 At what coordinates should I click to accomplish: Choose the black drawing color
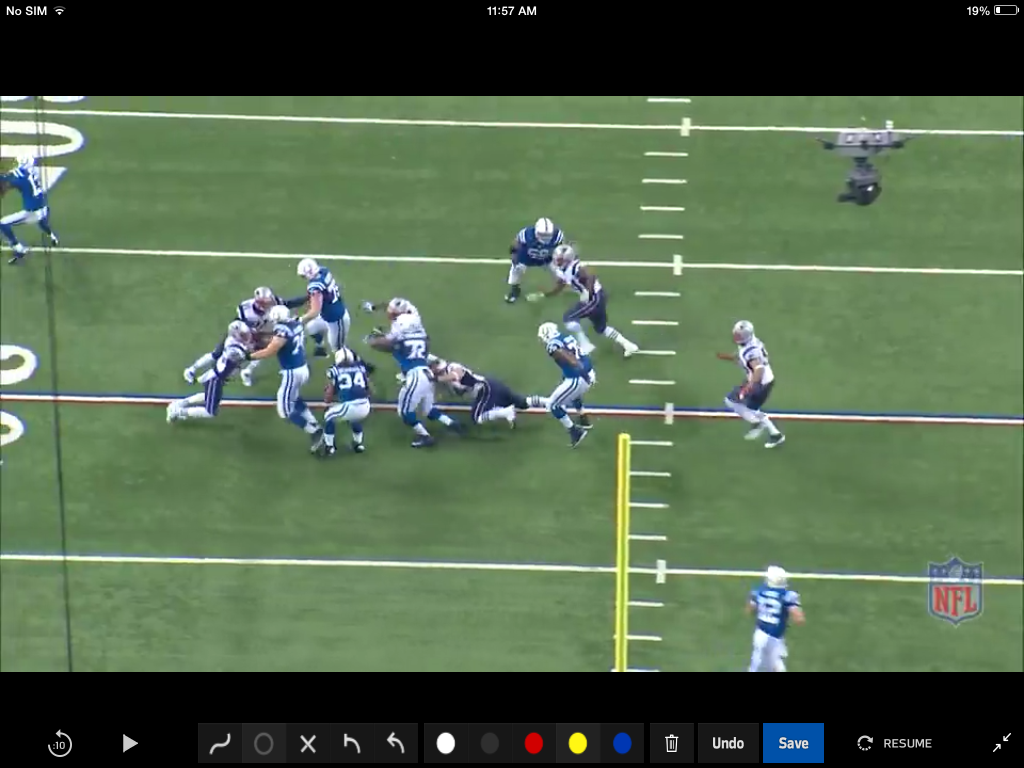pos(490,743)
